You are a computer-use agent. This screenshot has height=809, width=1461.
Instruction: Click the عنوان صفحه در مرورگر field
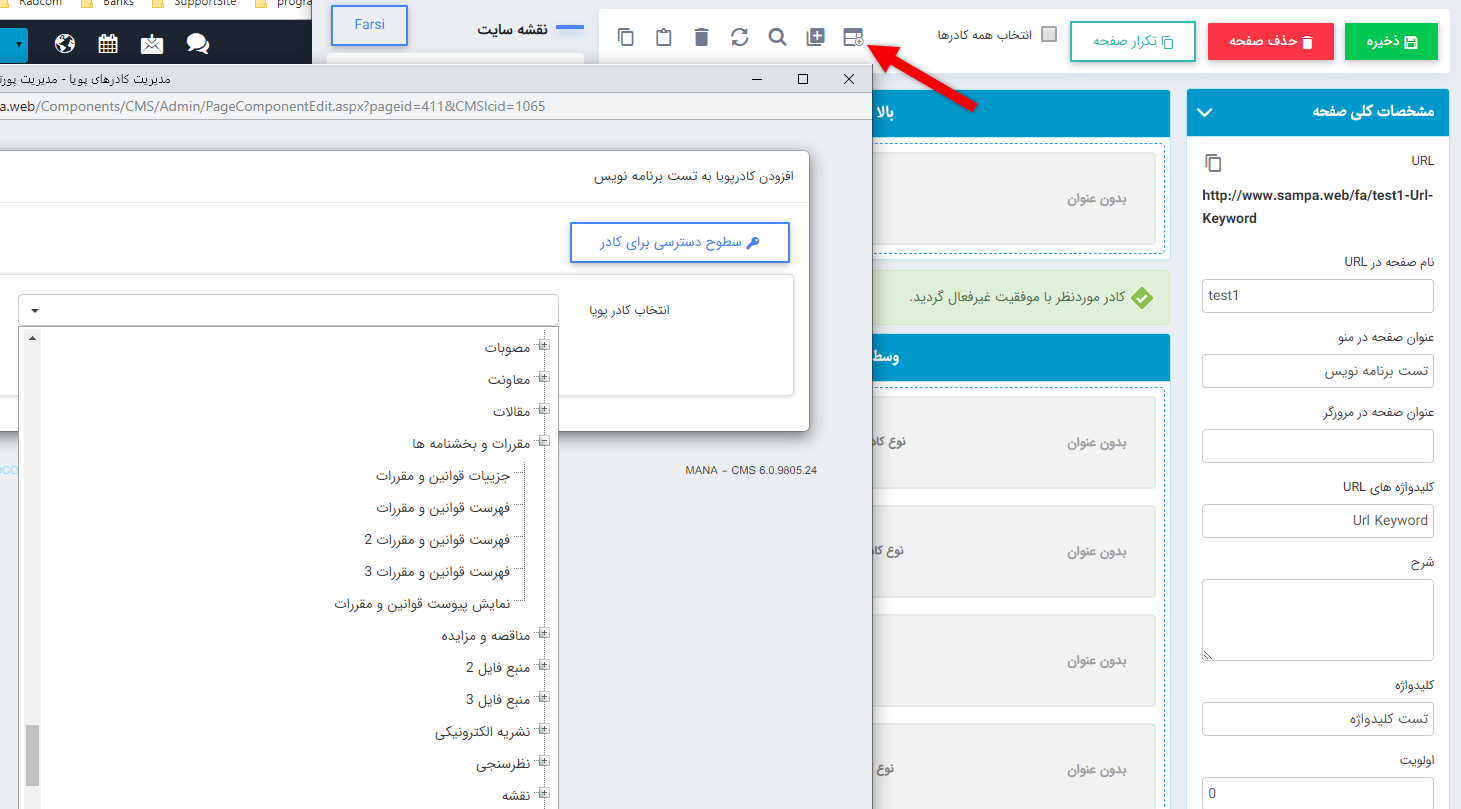pyautogui.click(x=1317, y=446)
